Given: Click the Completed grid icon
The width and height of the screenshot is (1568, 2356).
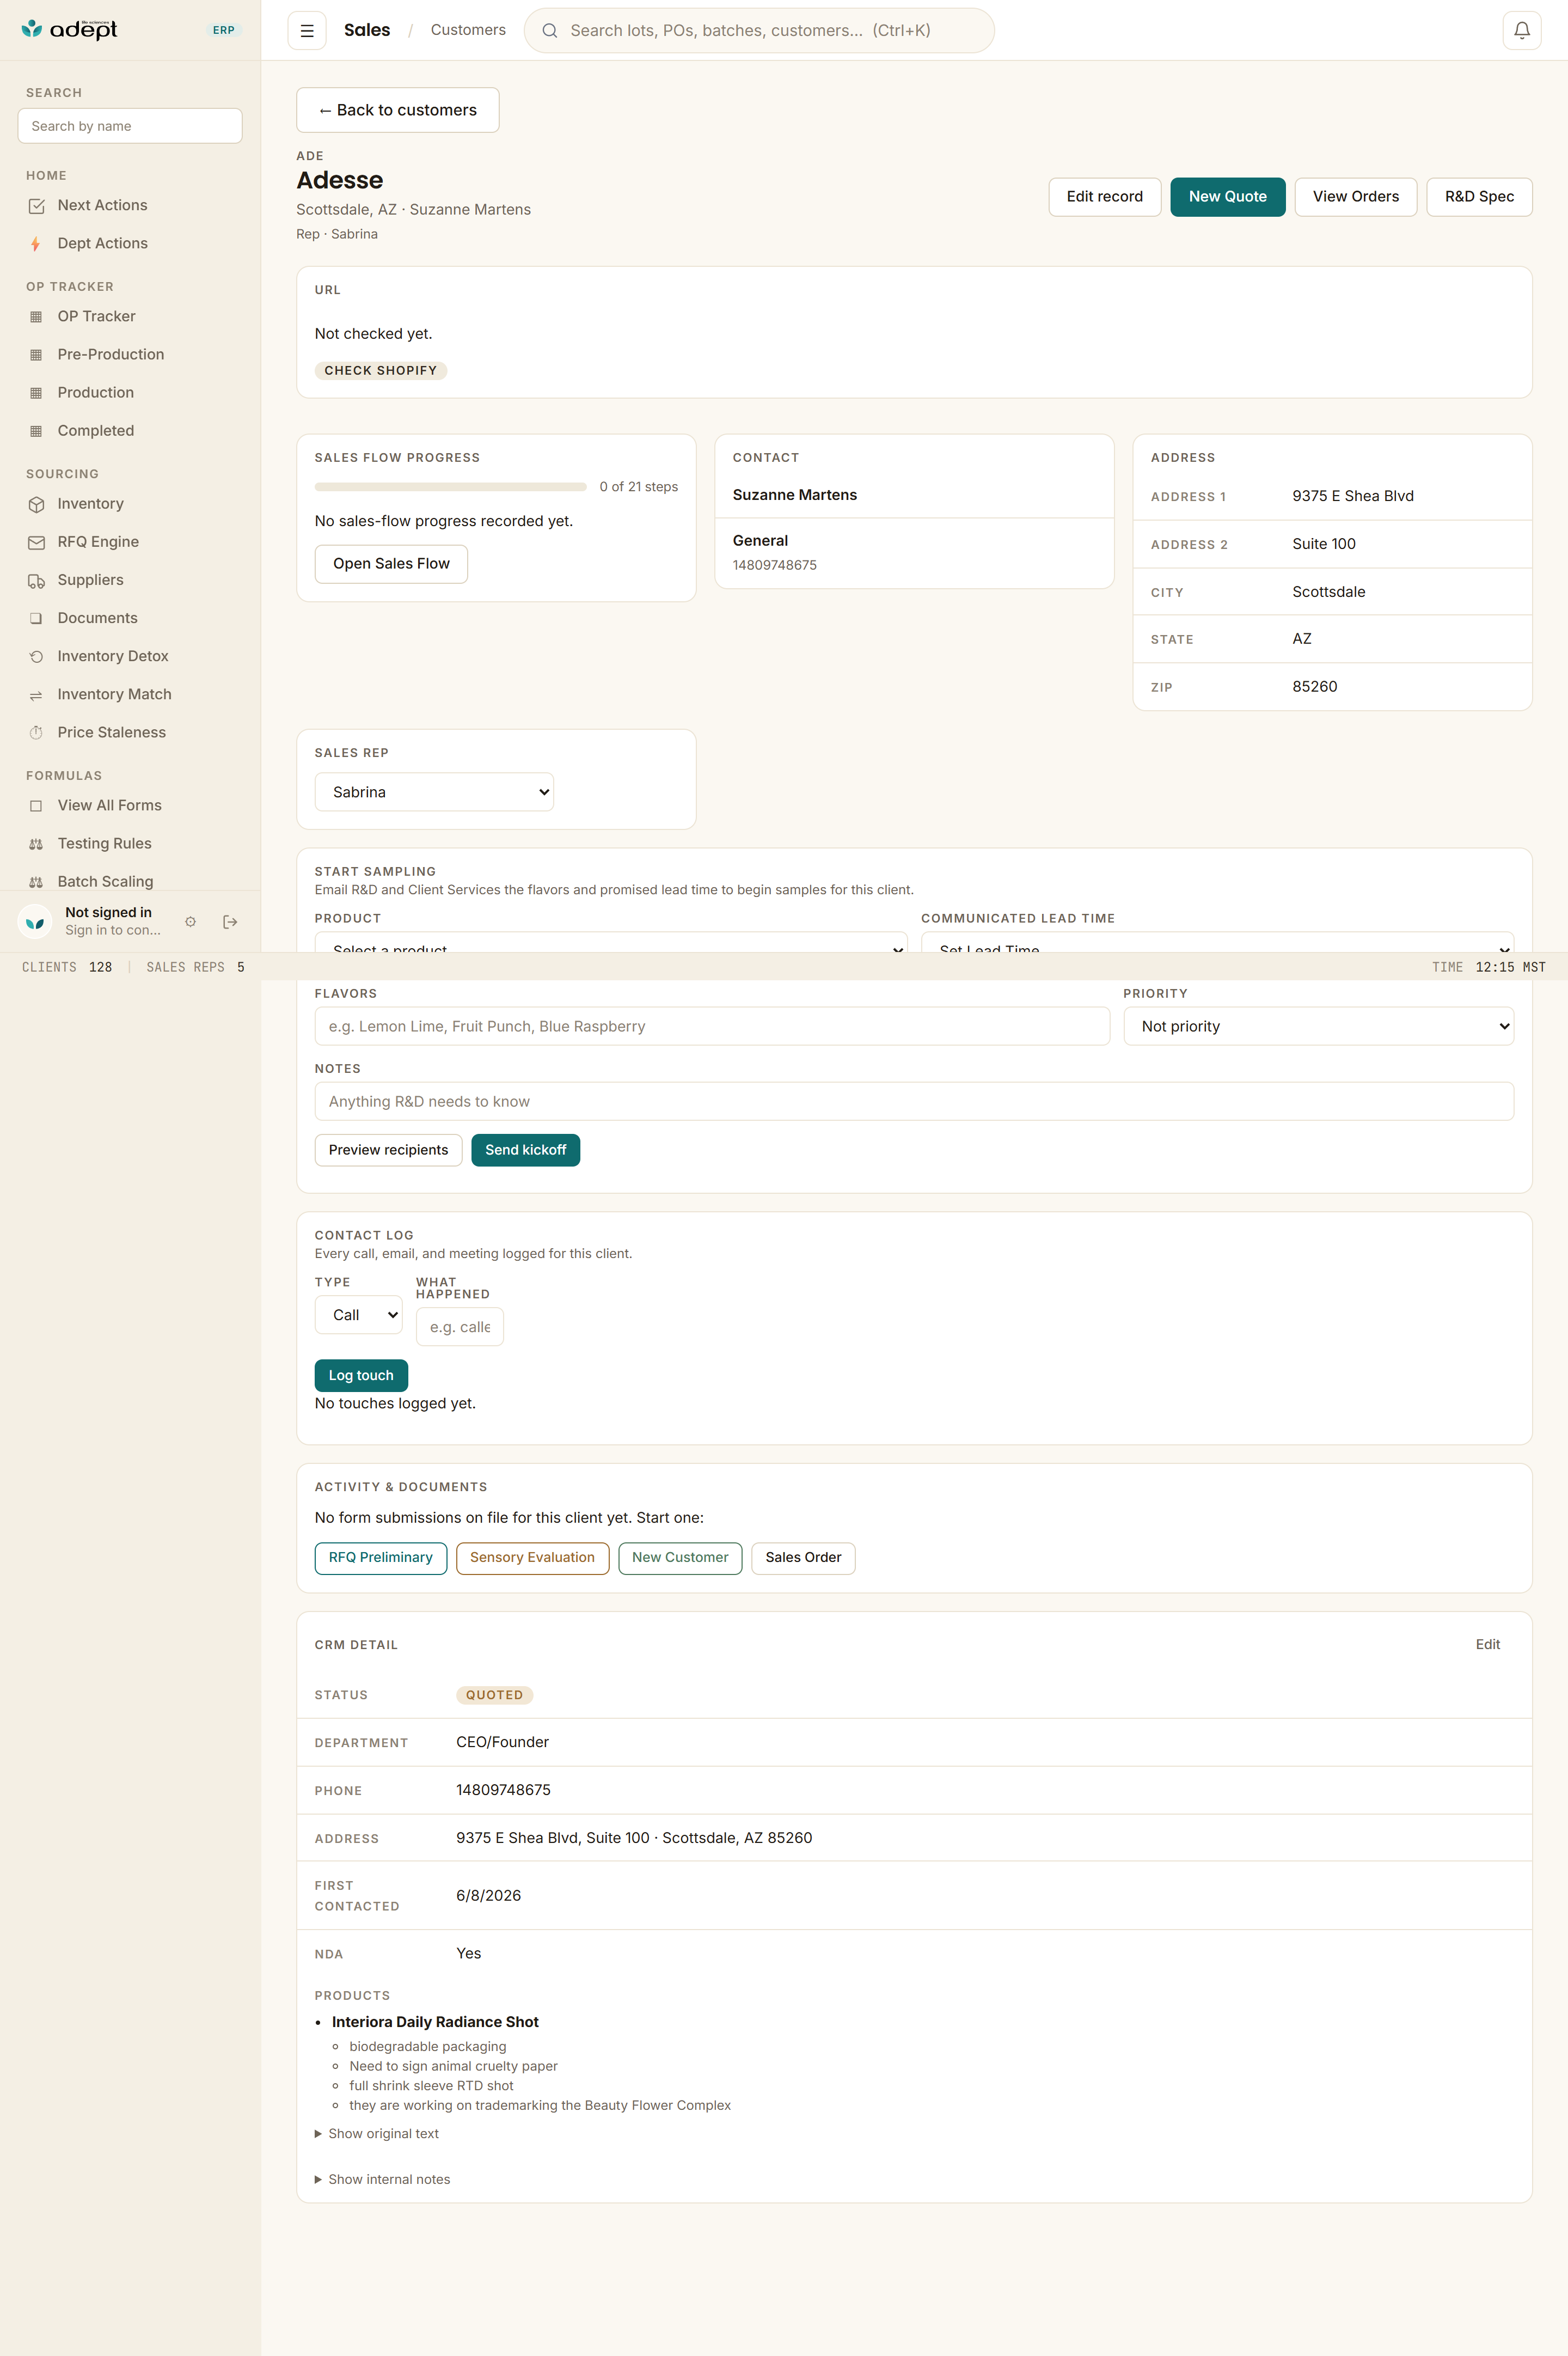Looking at the screenshot, I should (36, 431).
